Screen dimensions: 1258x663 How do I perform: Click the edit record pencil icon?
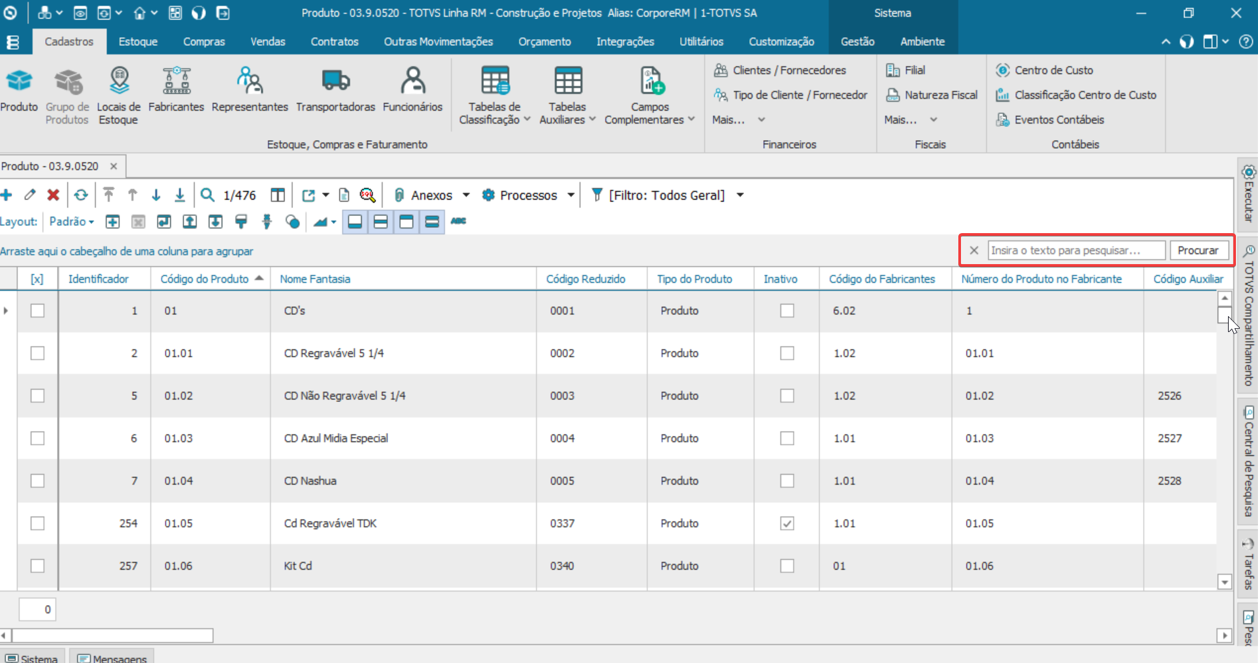(30, 195)
